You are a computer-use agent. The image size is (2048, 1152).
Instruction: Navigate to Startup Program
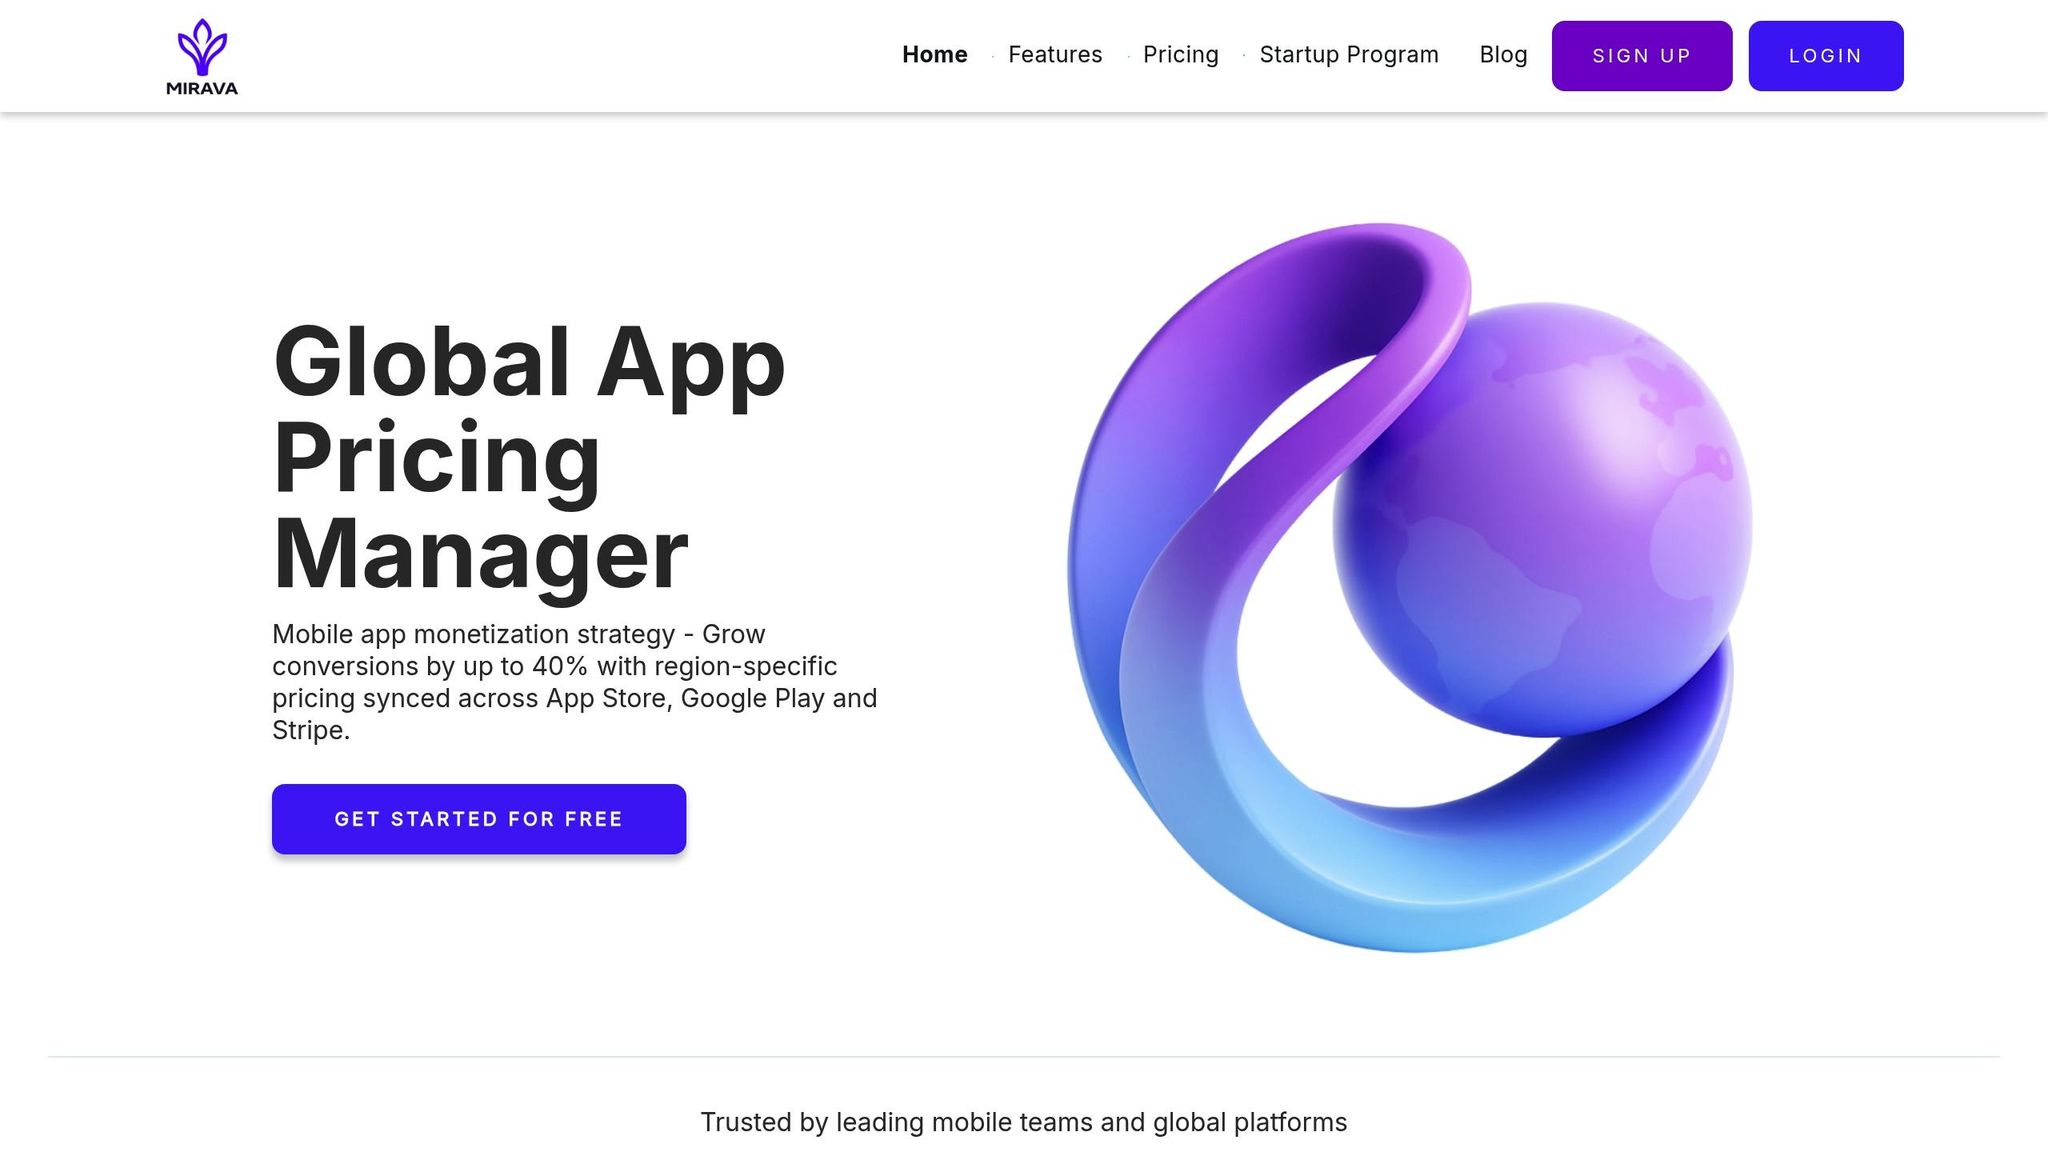click(x=1348, y=55)
